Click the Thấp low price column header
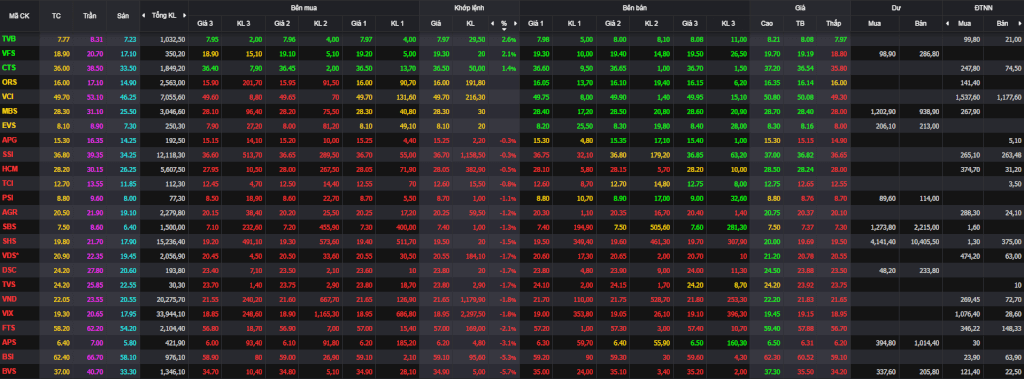 (x=833, y=24)
